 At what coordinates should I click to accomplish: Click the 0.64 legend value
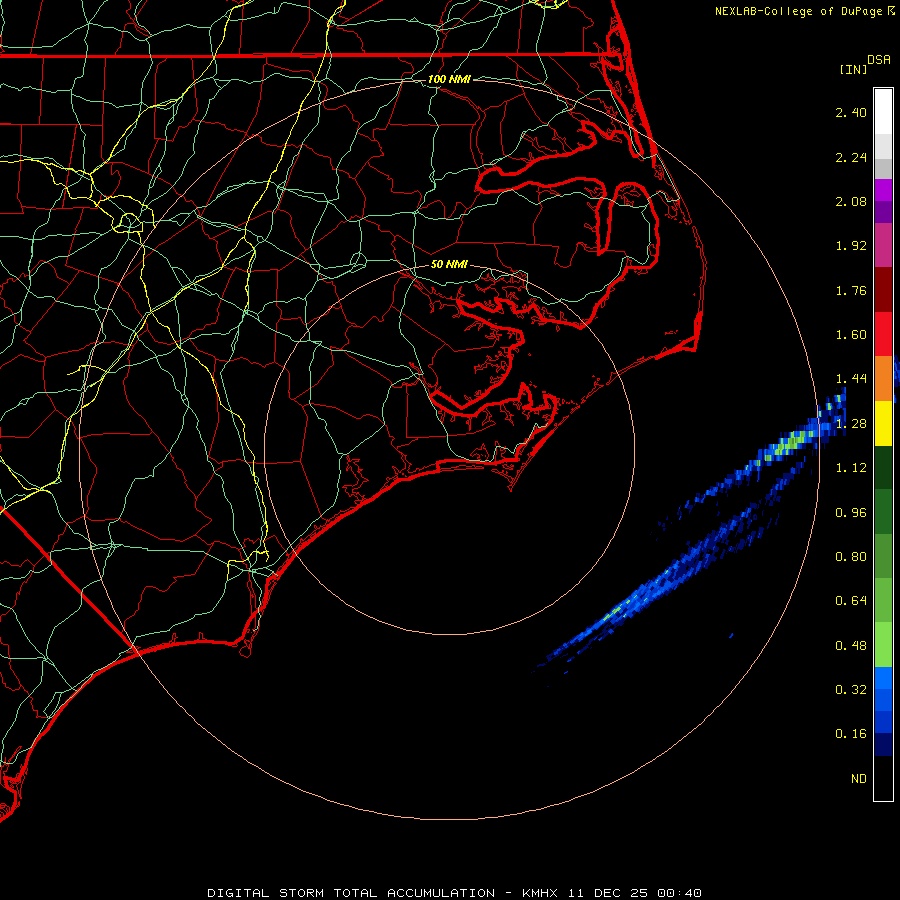(x=851, y=601)
